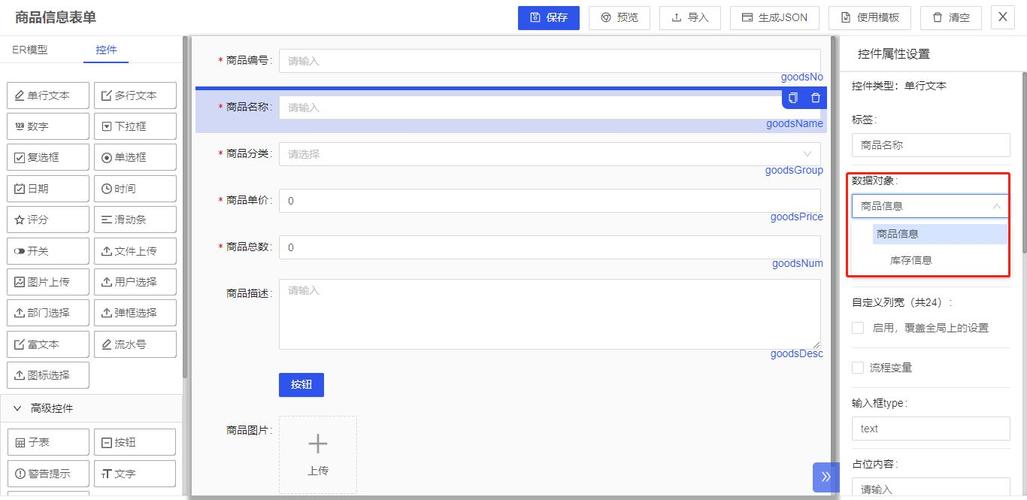Click the goodsGroup field identifier
Screen dimensions: 1027x500
pos(794,170)
